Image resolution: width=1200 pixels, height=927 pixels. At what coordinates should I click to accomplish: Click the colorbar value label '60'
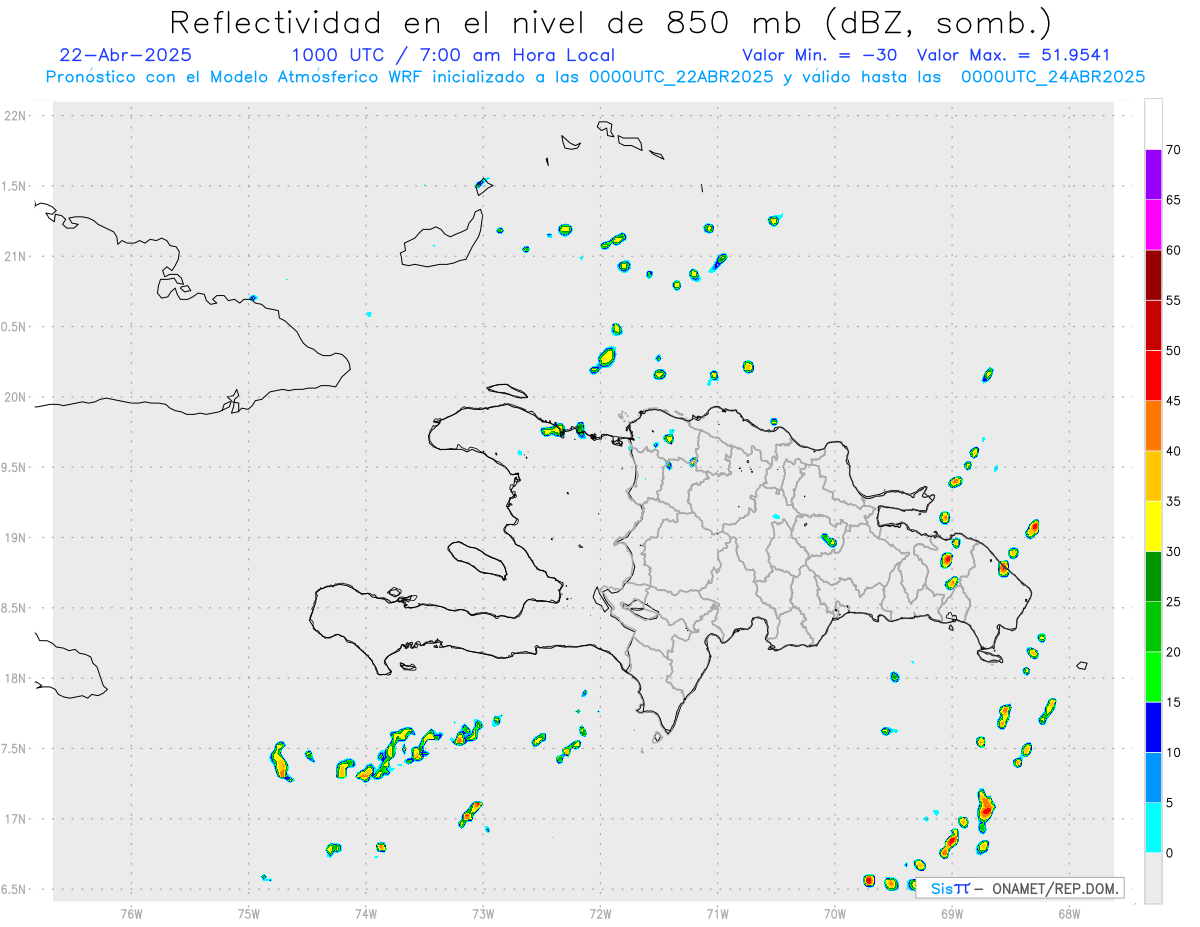1173,250
